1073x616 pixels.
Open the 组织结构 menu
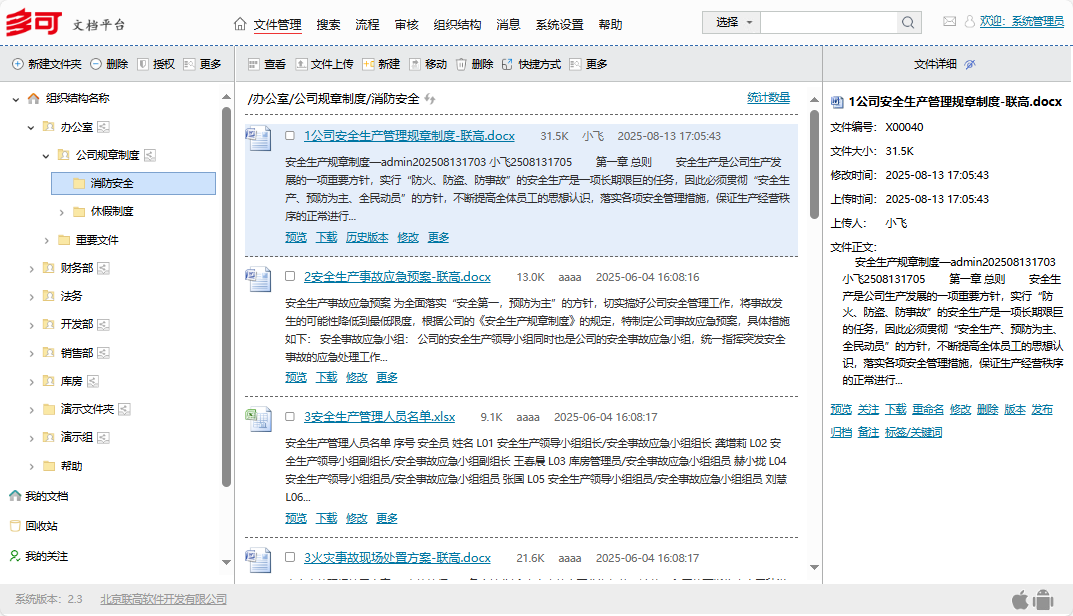(457, 25)
